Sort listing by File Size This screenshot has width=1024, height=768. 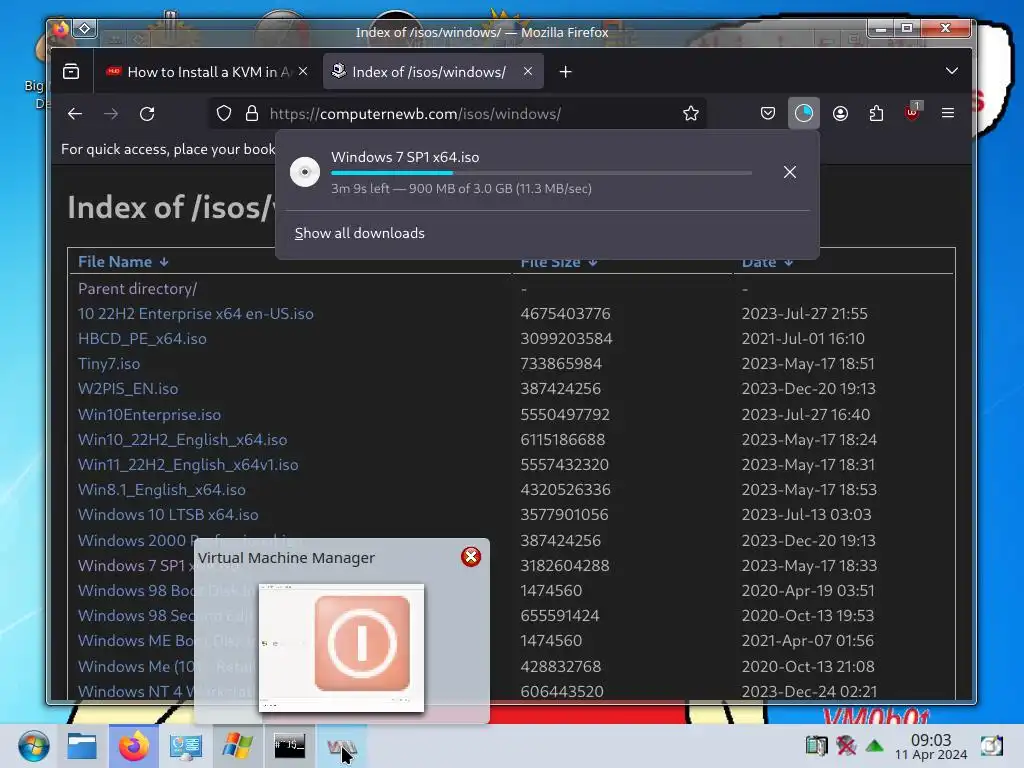558,262
